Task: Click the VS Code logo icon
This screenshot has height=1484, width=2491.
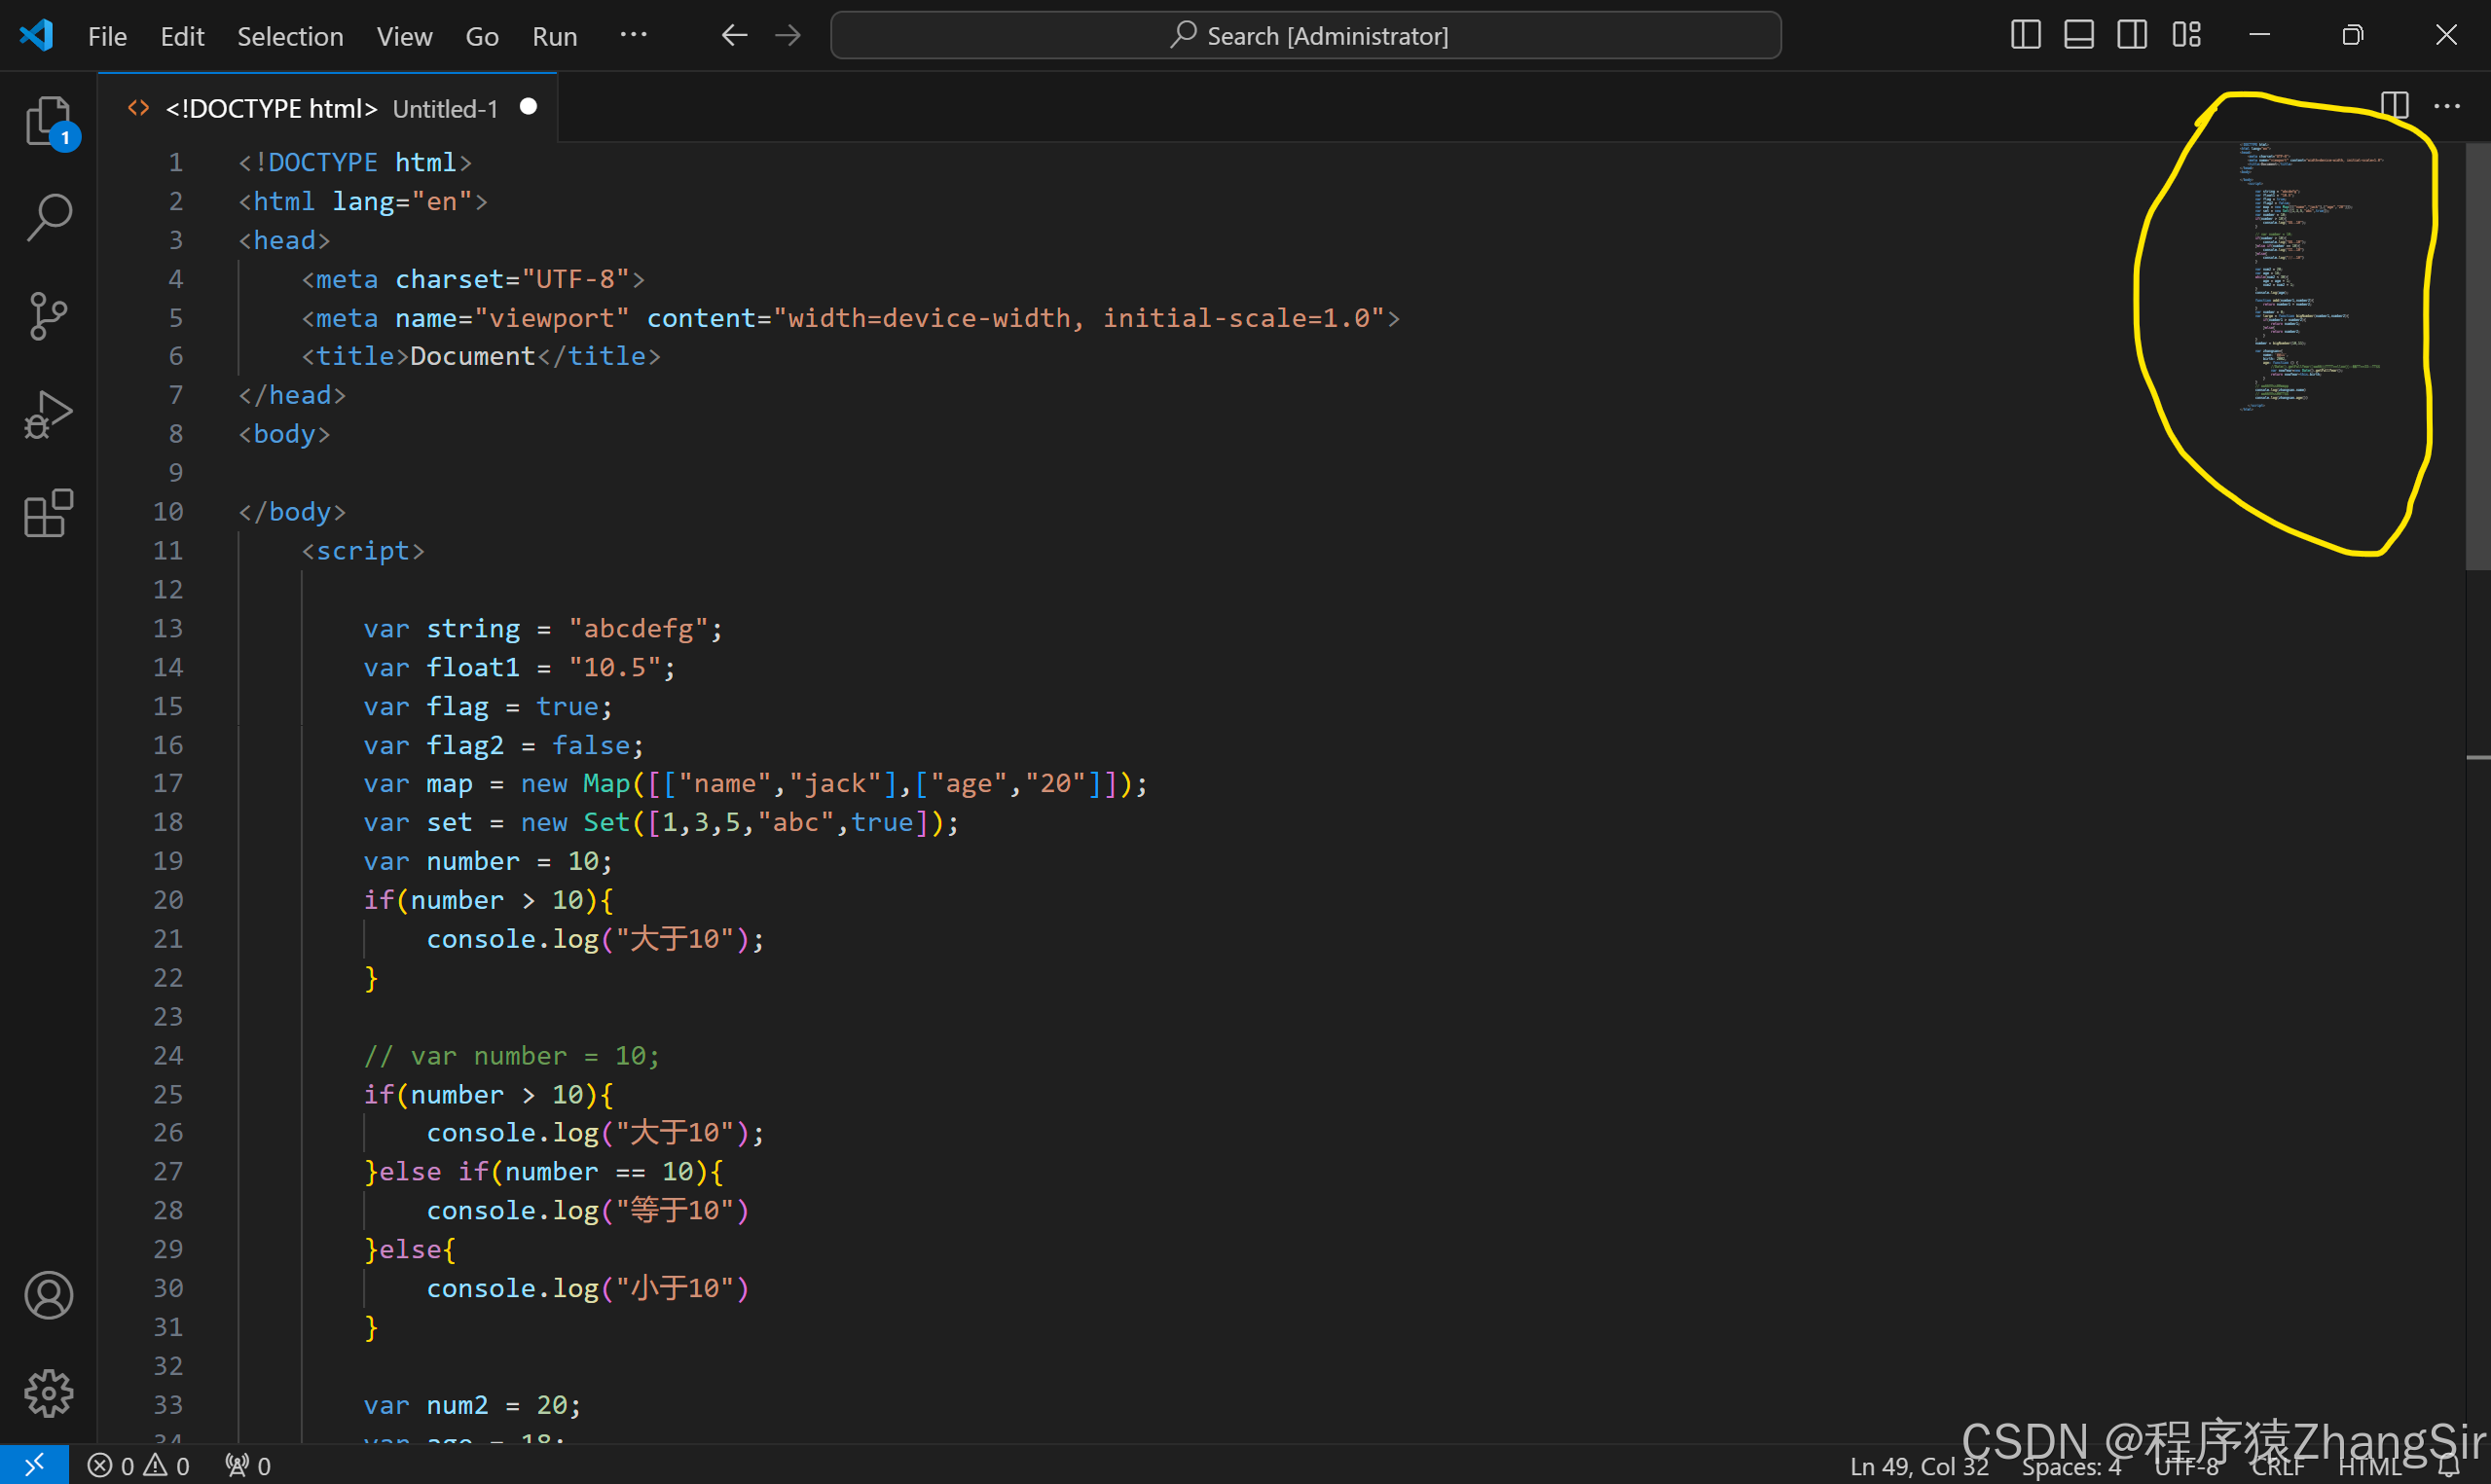Action: click(x=37, y=35)
